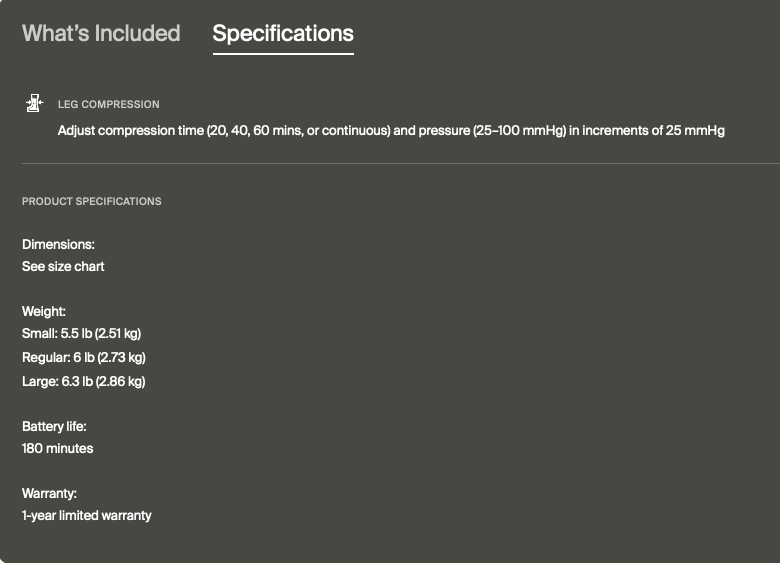Open the See size chart text
This screenshot has width=780, height=563.
pos(63,267)
